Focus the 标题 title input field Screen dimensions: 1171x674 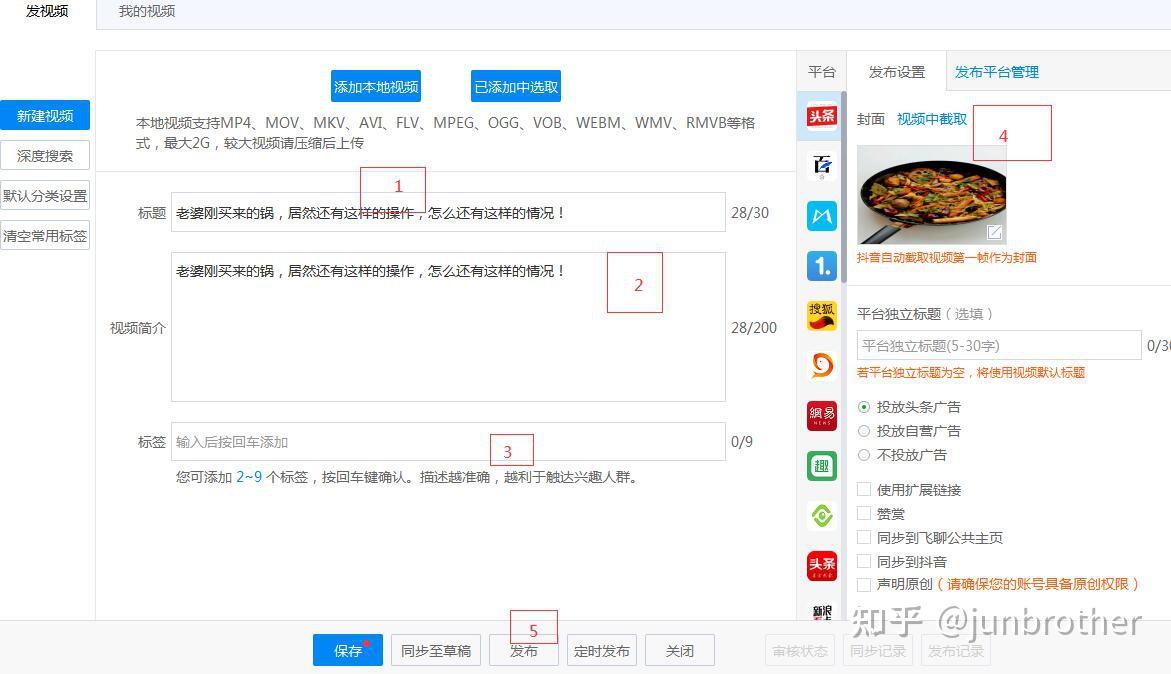click(448, 212)
